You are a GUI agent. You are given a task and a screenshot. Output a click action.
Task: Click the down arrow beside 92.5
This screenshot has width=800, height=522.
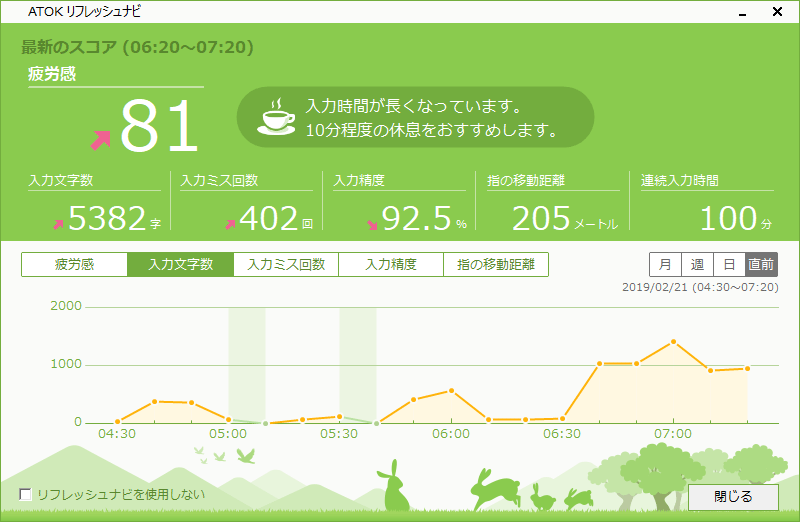372,225
